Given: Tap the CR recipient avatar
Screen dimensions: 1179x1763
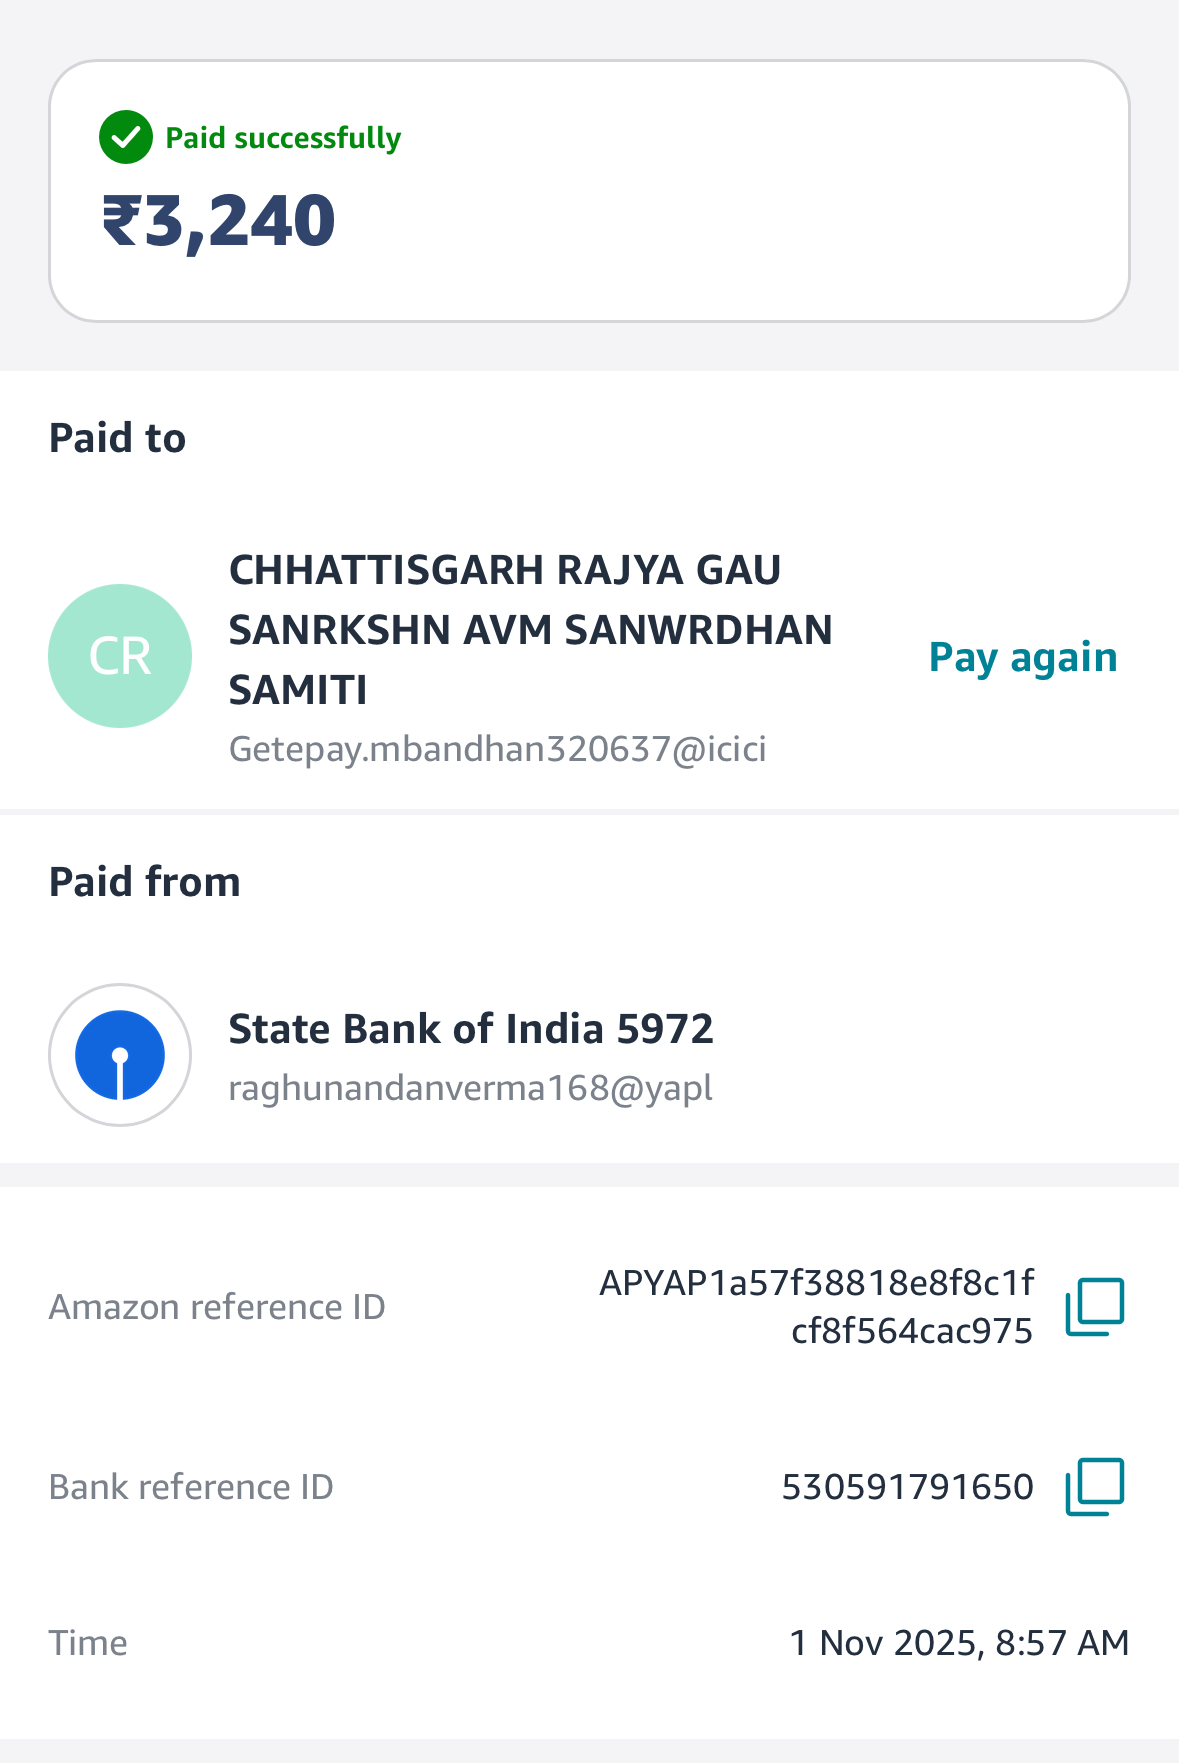Looking at the screenshot, I should (x=120, y=656).
